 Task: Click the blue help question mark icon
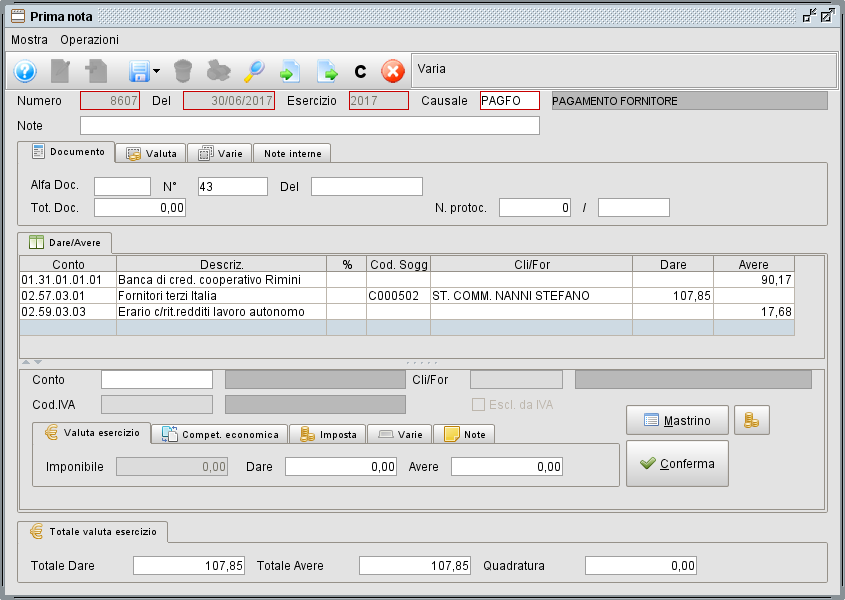25,71
